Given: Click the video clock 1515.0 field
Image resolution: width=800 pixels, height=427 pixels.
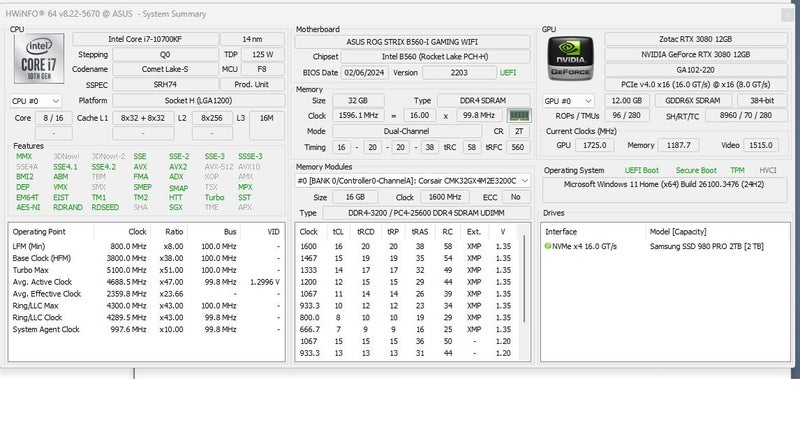Looking at the screenshot, I should tap(761, 145).
